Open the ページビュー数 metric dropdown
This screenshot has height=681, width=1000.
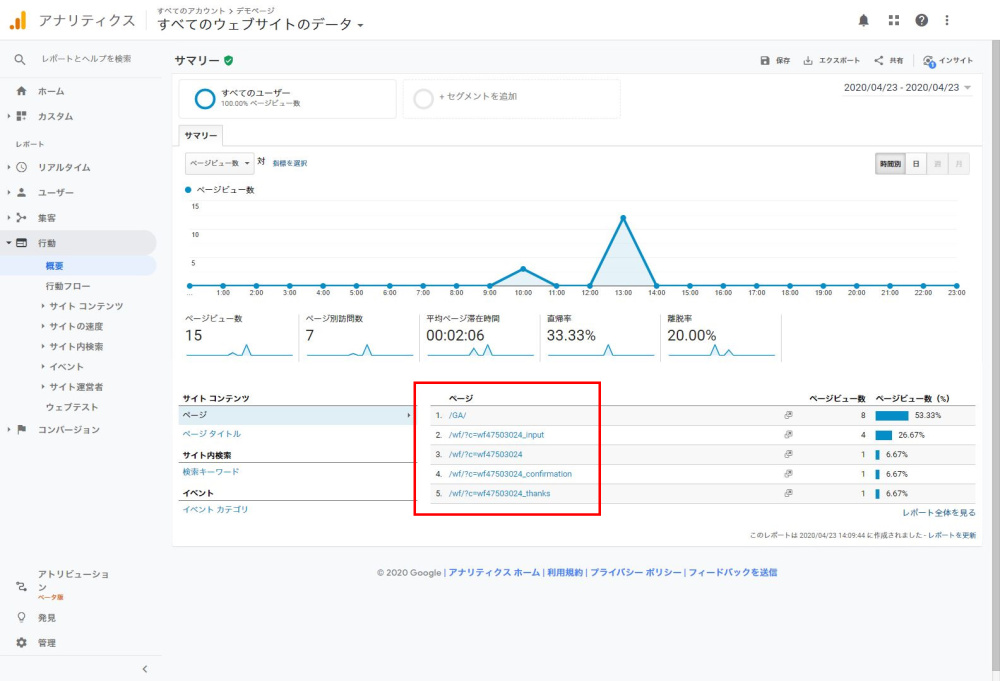[219, 163]
